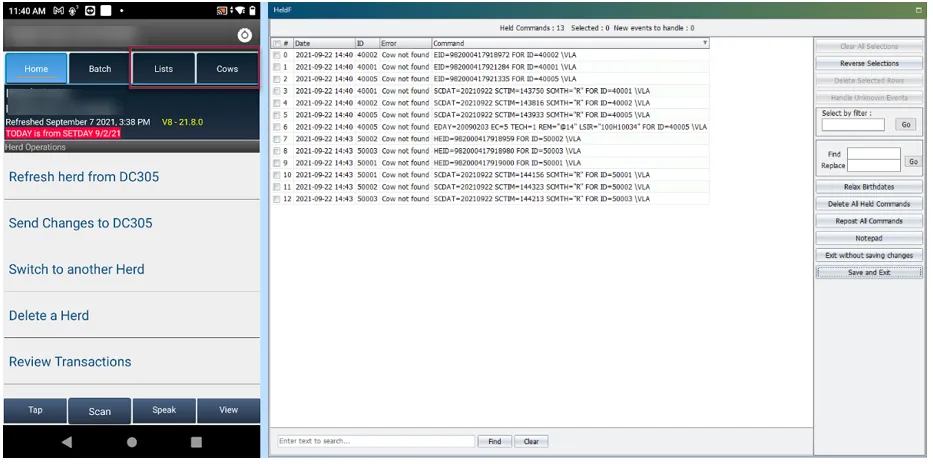
Task: Tap the circular refresh icon in phone header
Action: 245,35
